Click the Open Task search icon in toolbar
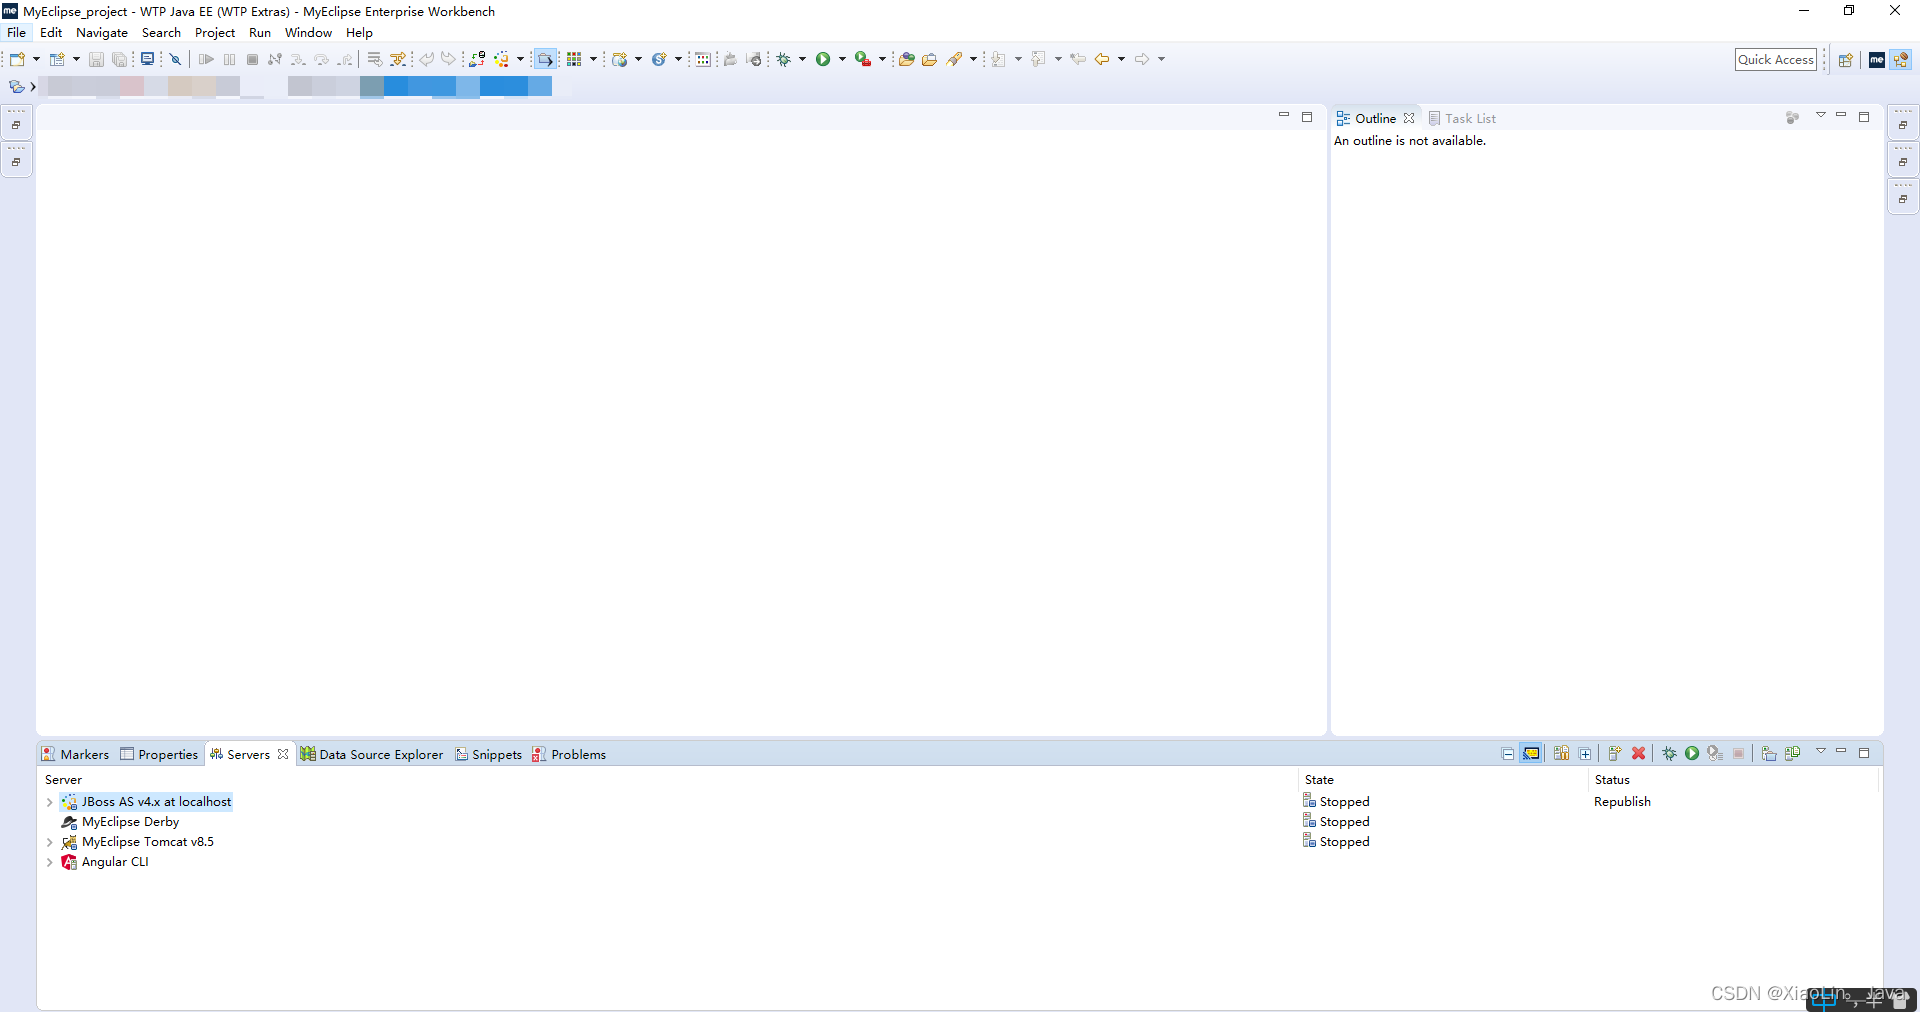The height and width of the screenshot is (1012, 1920). [929, 59]
